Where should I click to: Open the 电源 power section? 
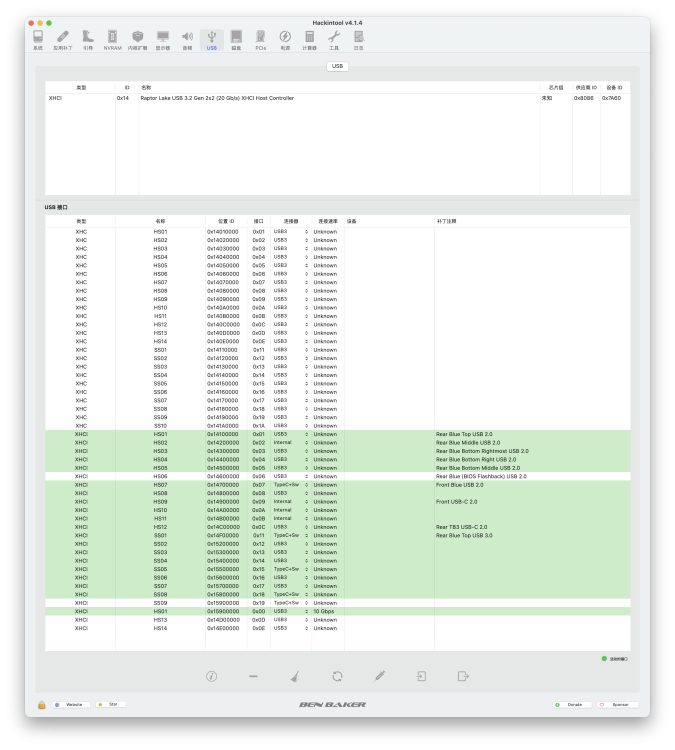pos(285,40)
